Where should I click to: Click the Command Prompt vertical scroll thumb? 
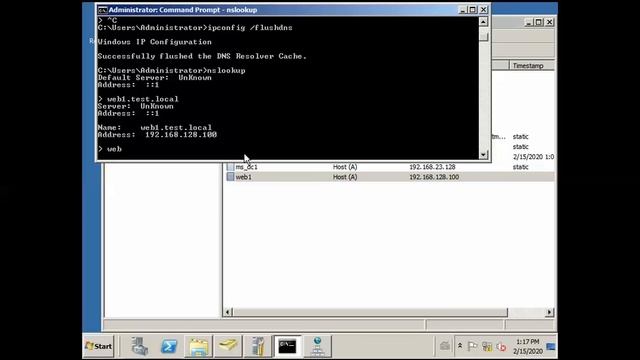click(x=483, y=37)
